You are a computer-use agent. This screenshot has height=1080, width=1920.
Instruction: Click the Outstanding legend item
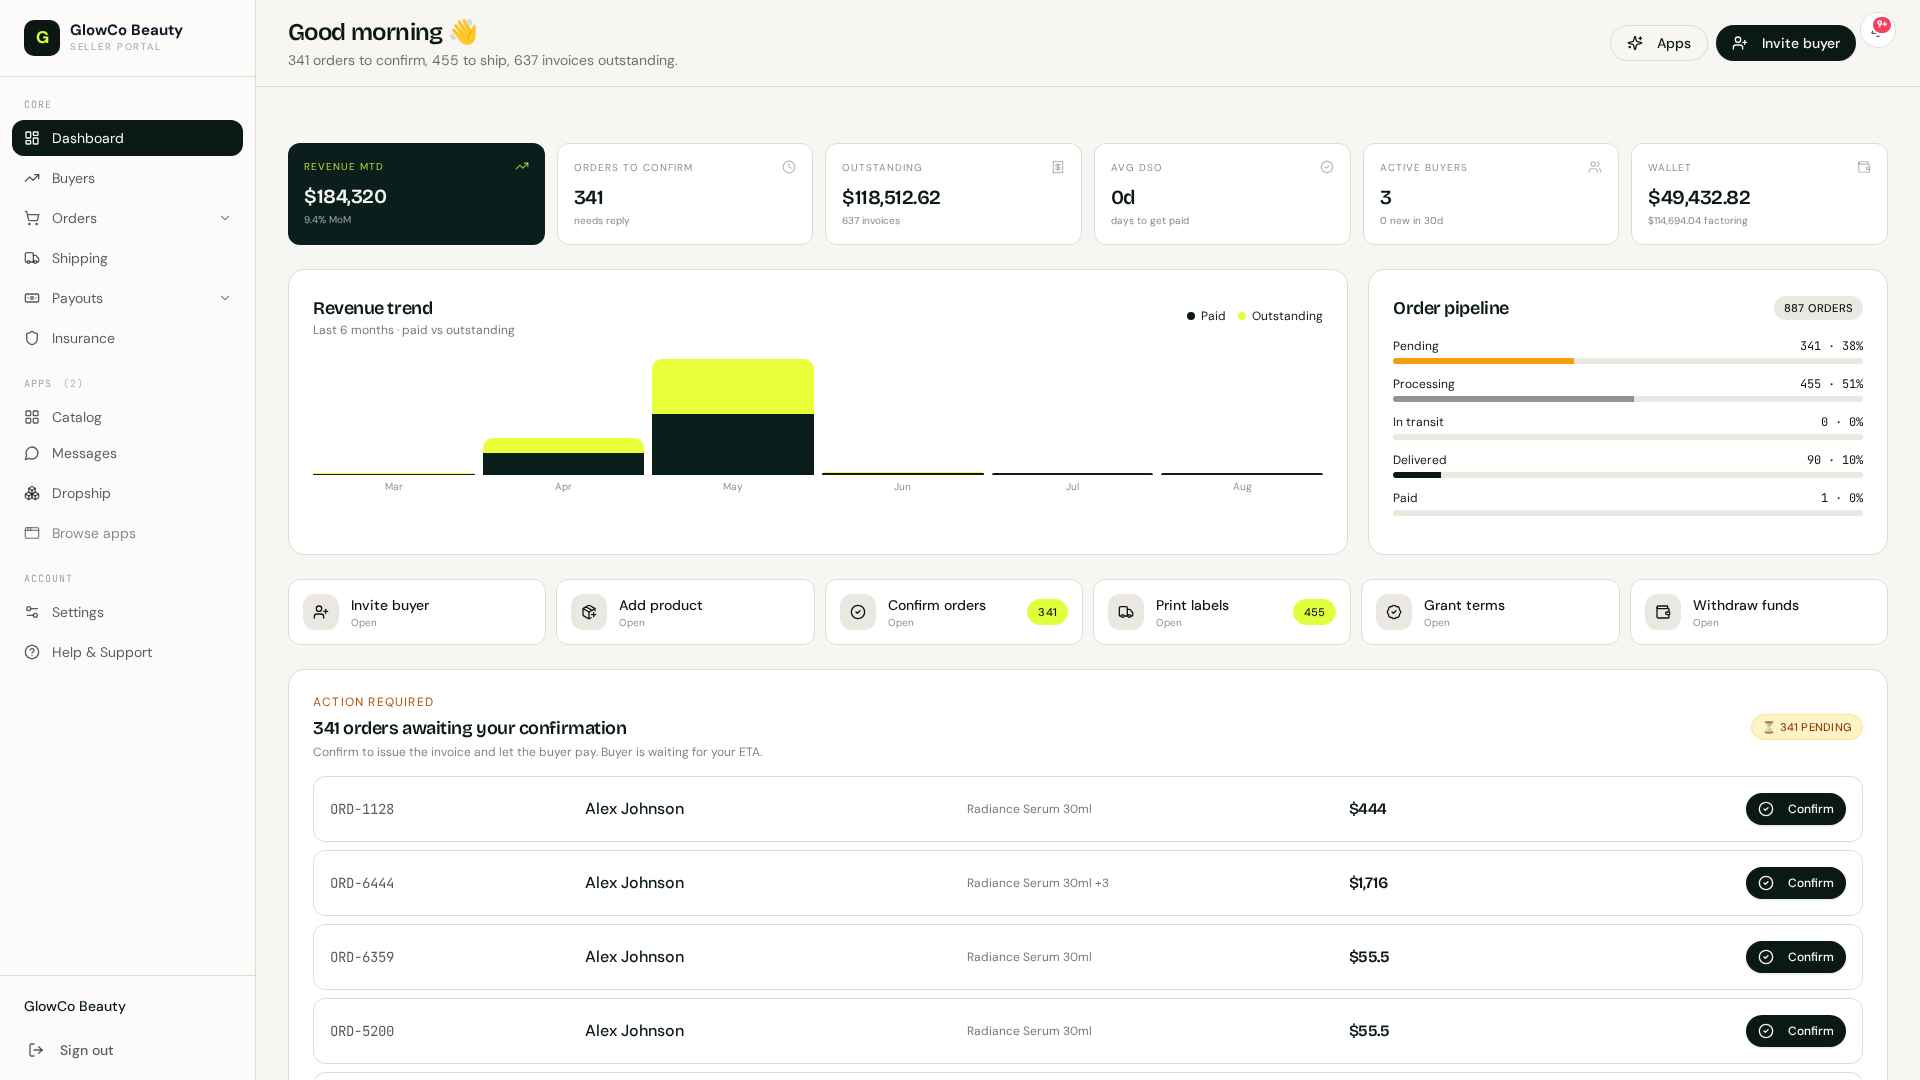pyautogui.click(x=1280, y=316)
